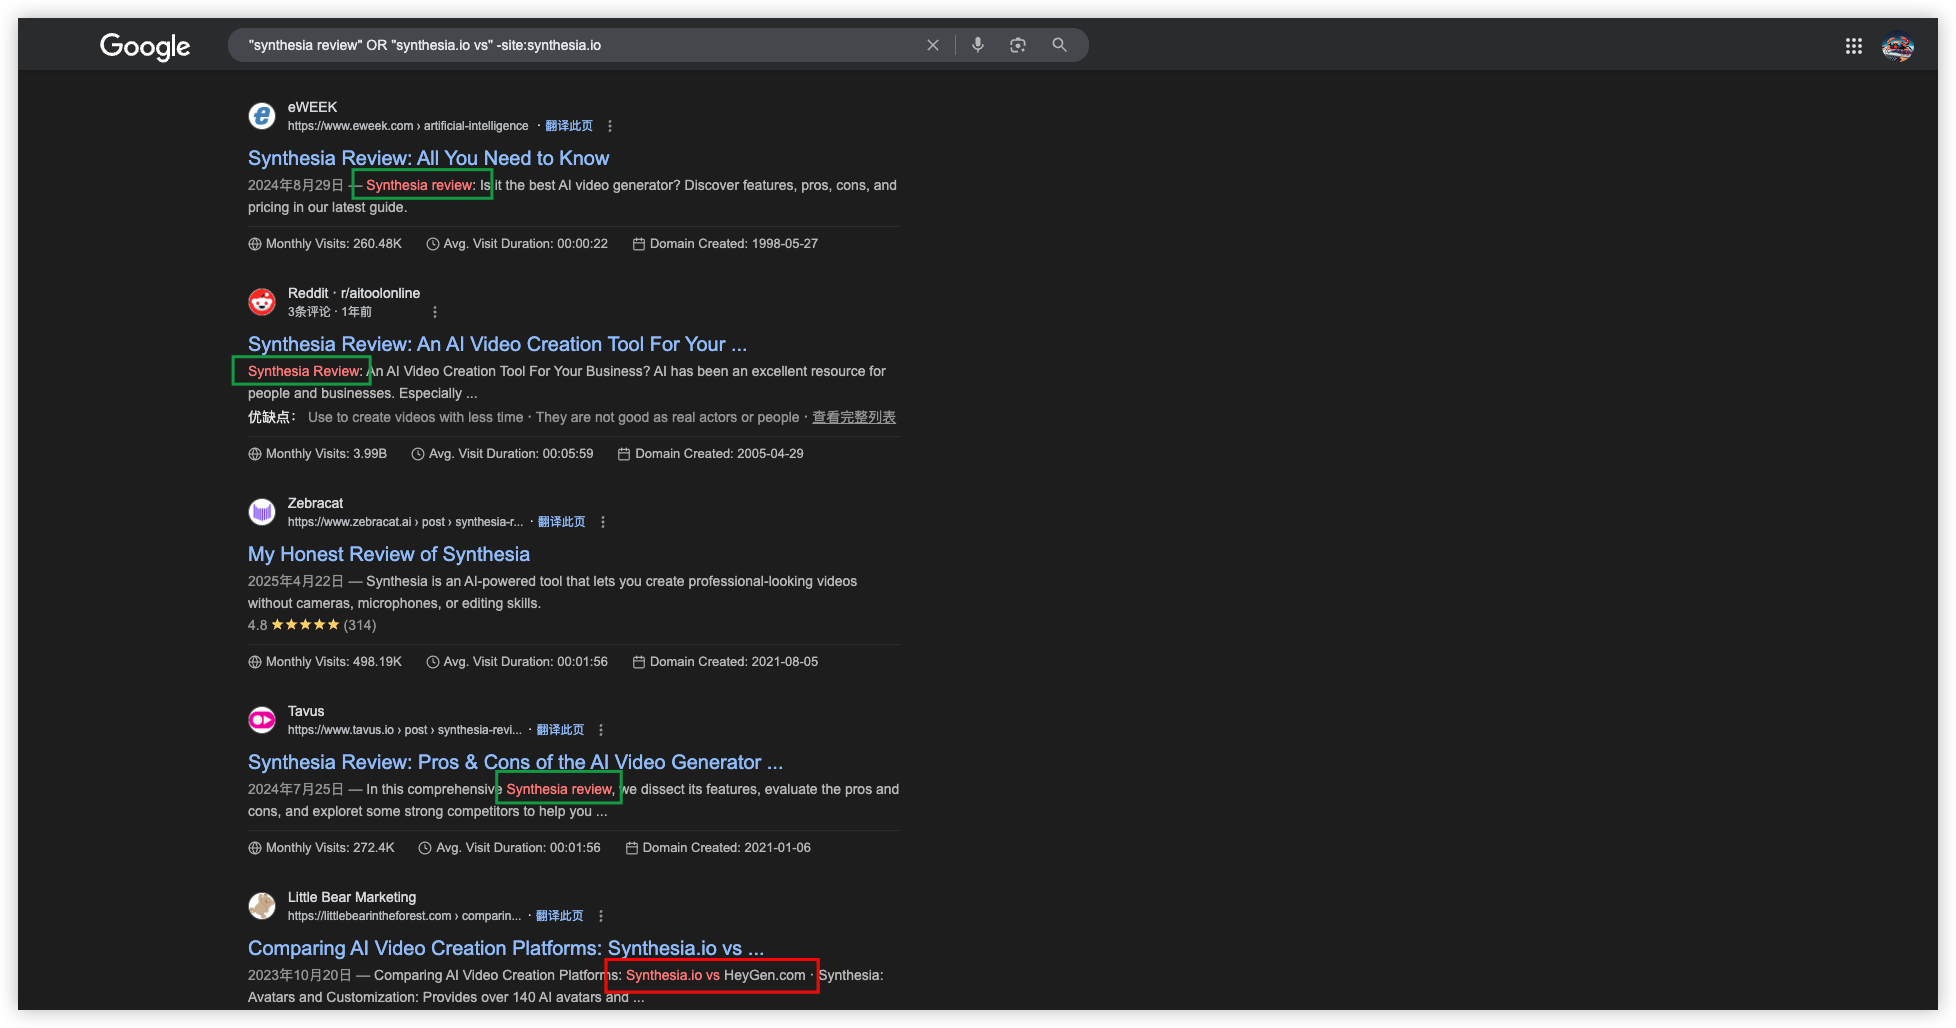This screenshot has height=1028, width=1956.
Task: Open more options for Tavus result
Action: tap(601, 730)
